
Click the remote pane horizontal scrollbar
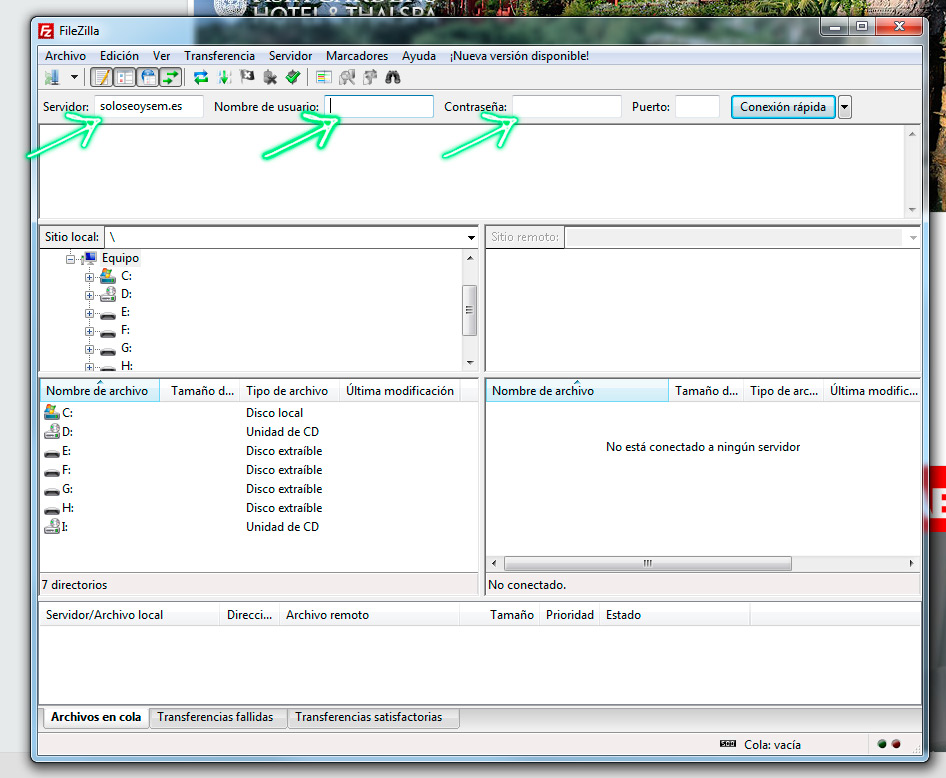649,564
